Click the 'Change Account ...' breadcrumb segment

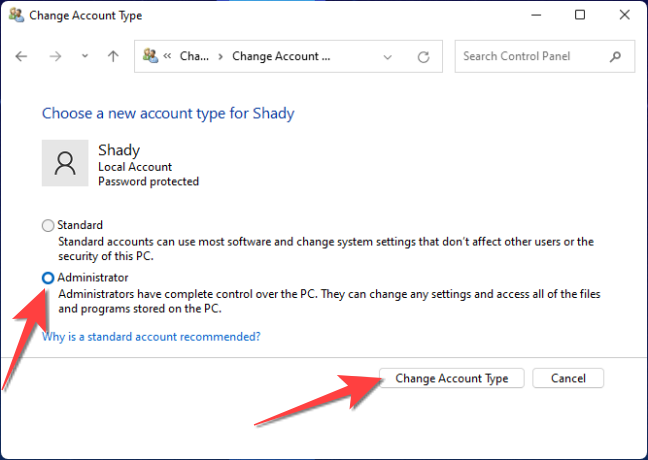pos(281,57)
